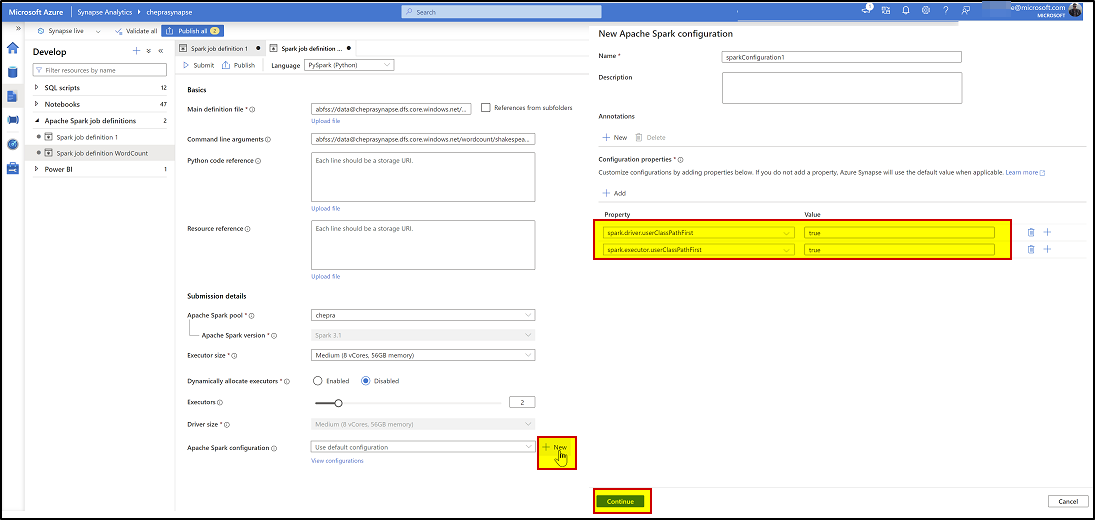Open the Manage hub toolbox icon

pyautogui.click(x=12, y=168)
